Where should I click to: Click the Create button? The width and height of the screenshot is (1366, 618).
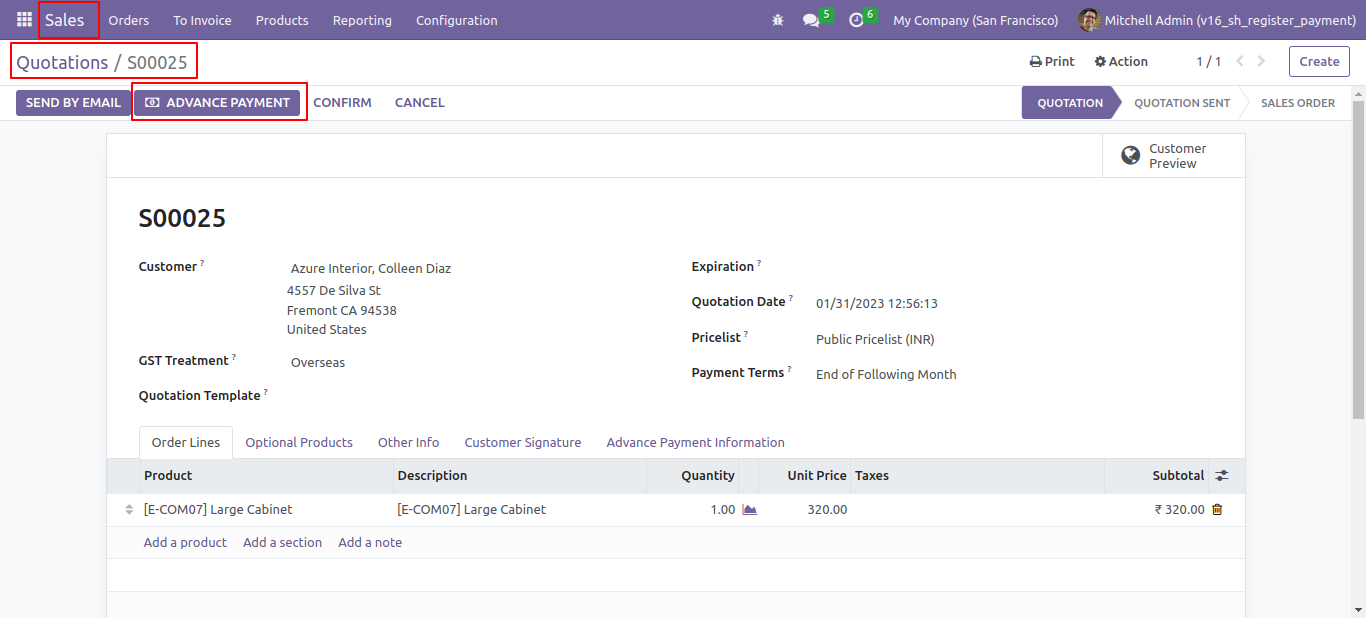point(1319,61)
